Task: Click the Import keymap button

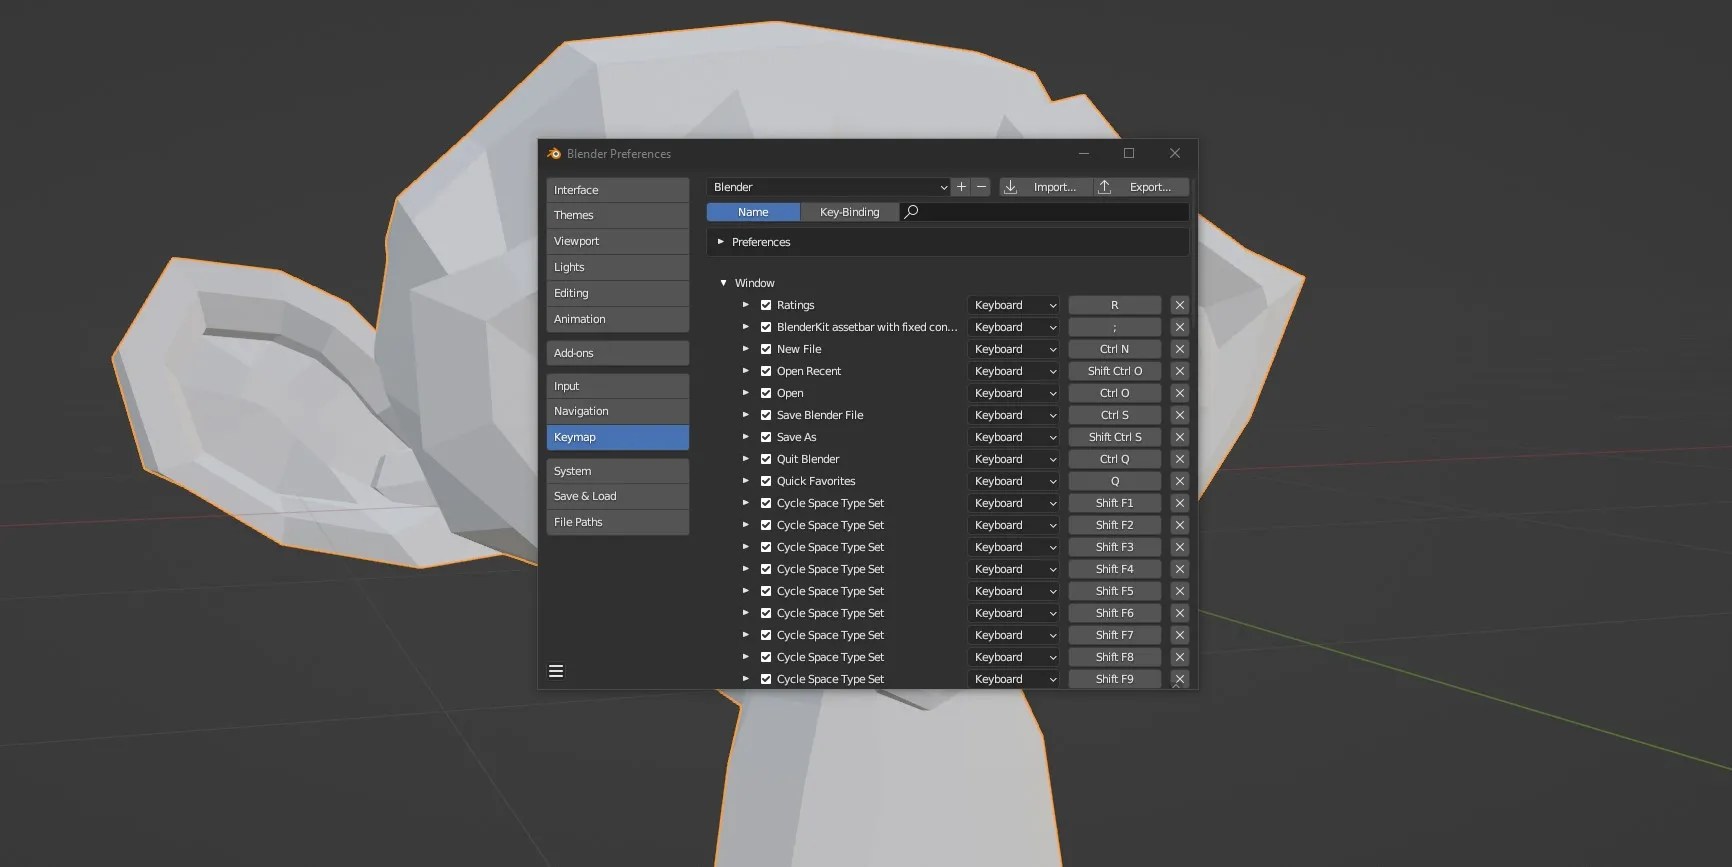Action: pyautogui.click(x=1045, y=187)
